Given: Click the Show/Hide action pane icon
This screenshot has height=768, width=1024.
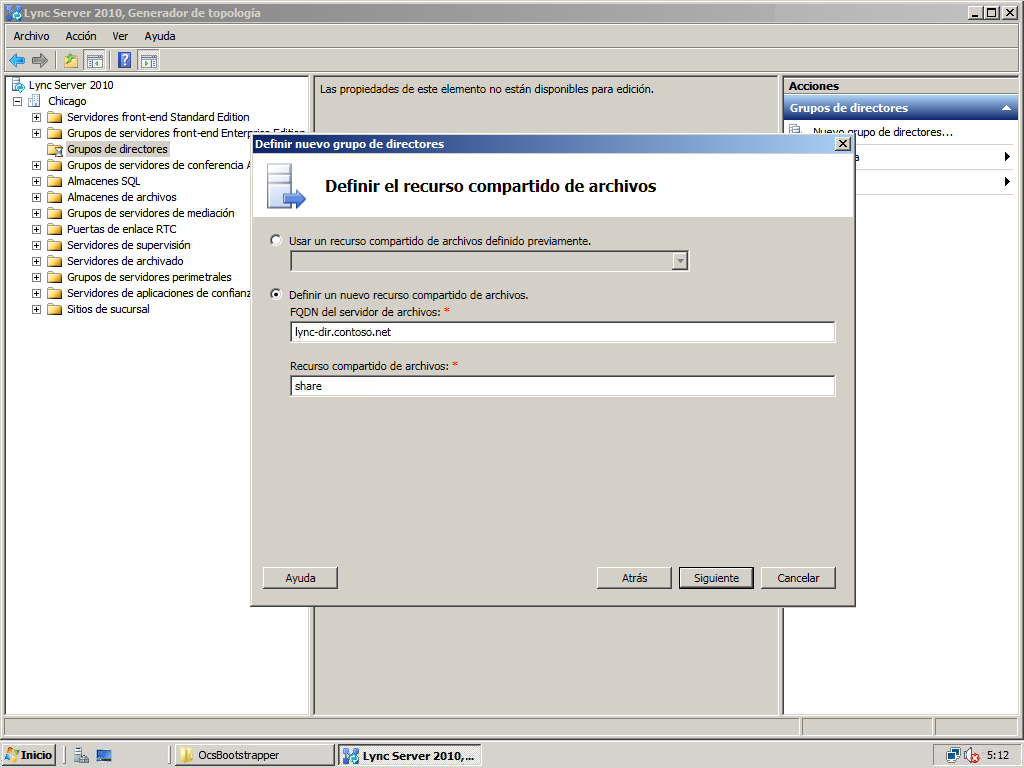Looking at the screenshot, I should (x=149, y=61).
